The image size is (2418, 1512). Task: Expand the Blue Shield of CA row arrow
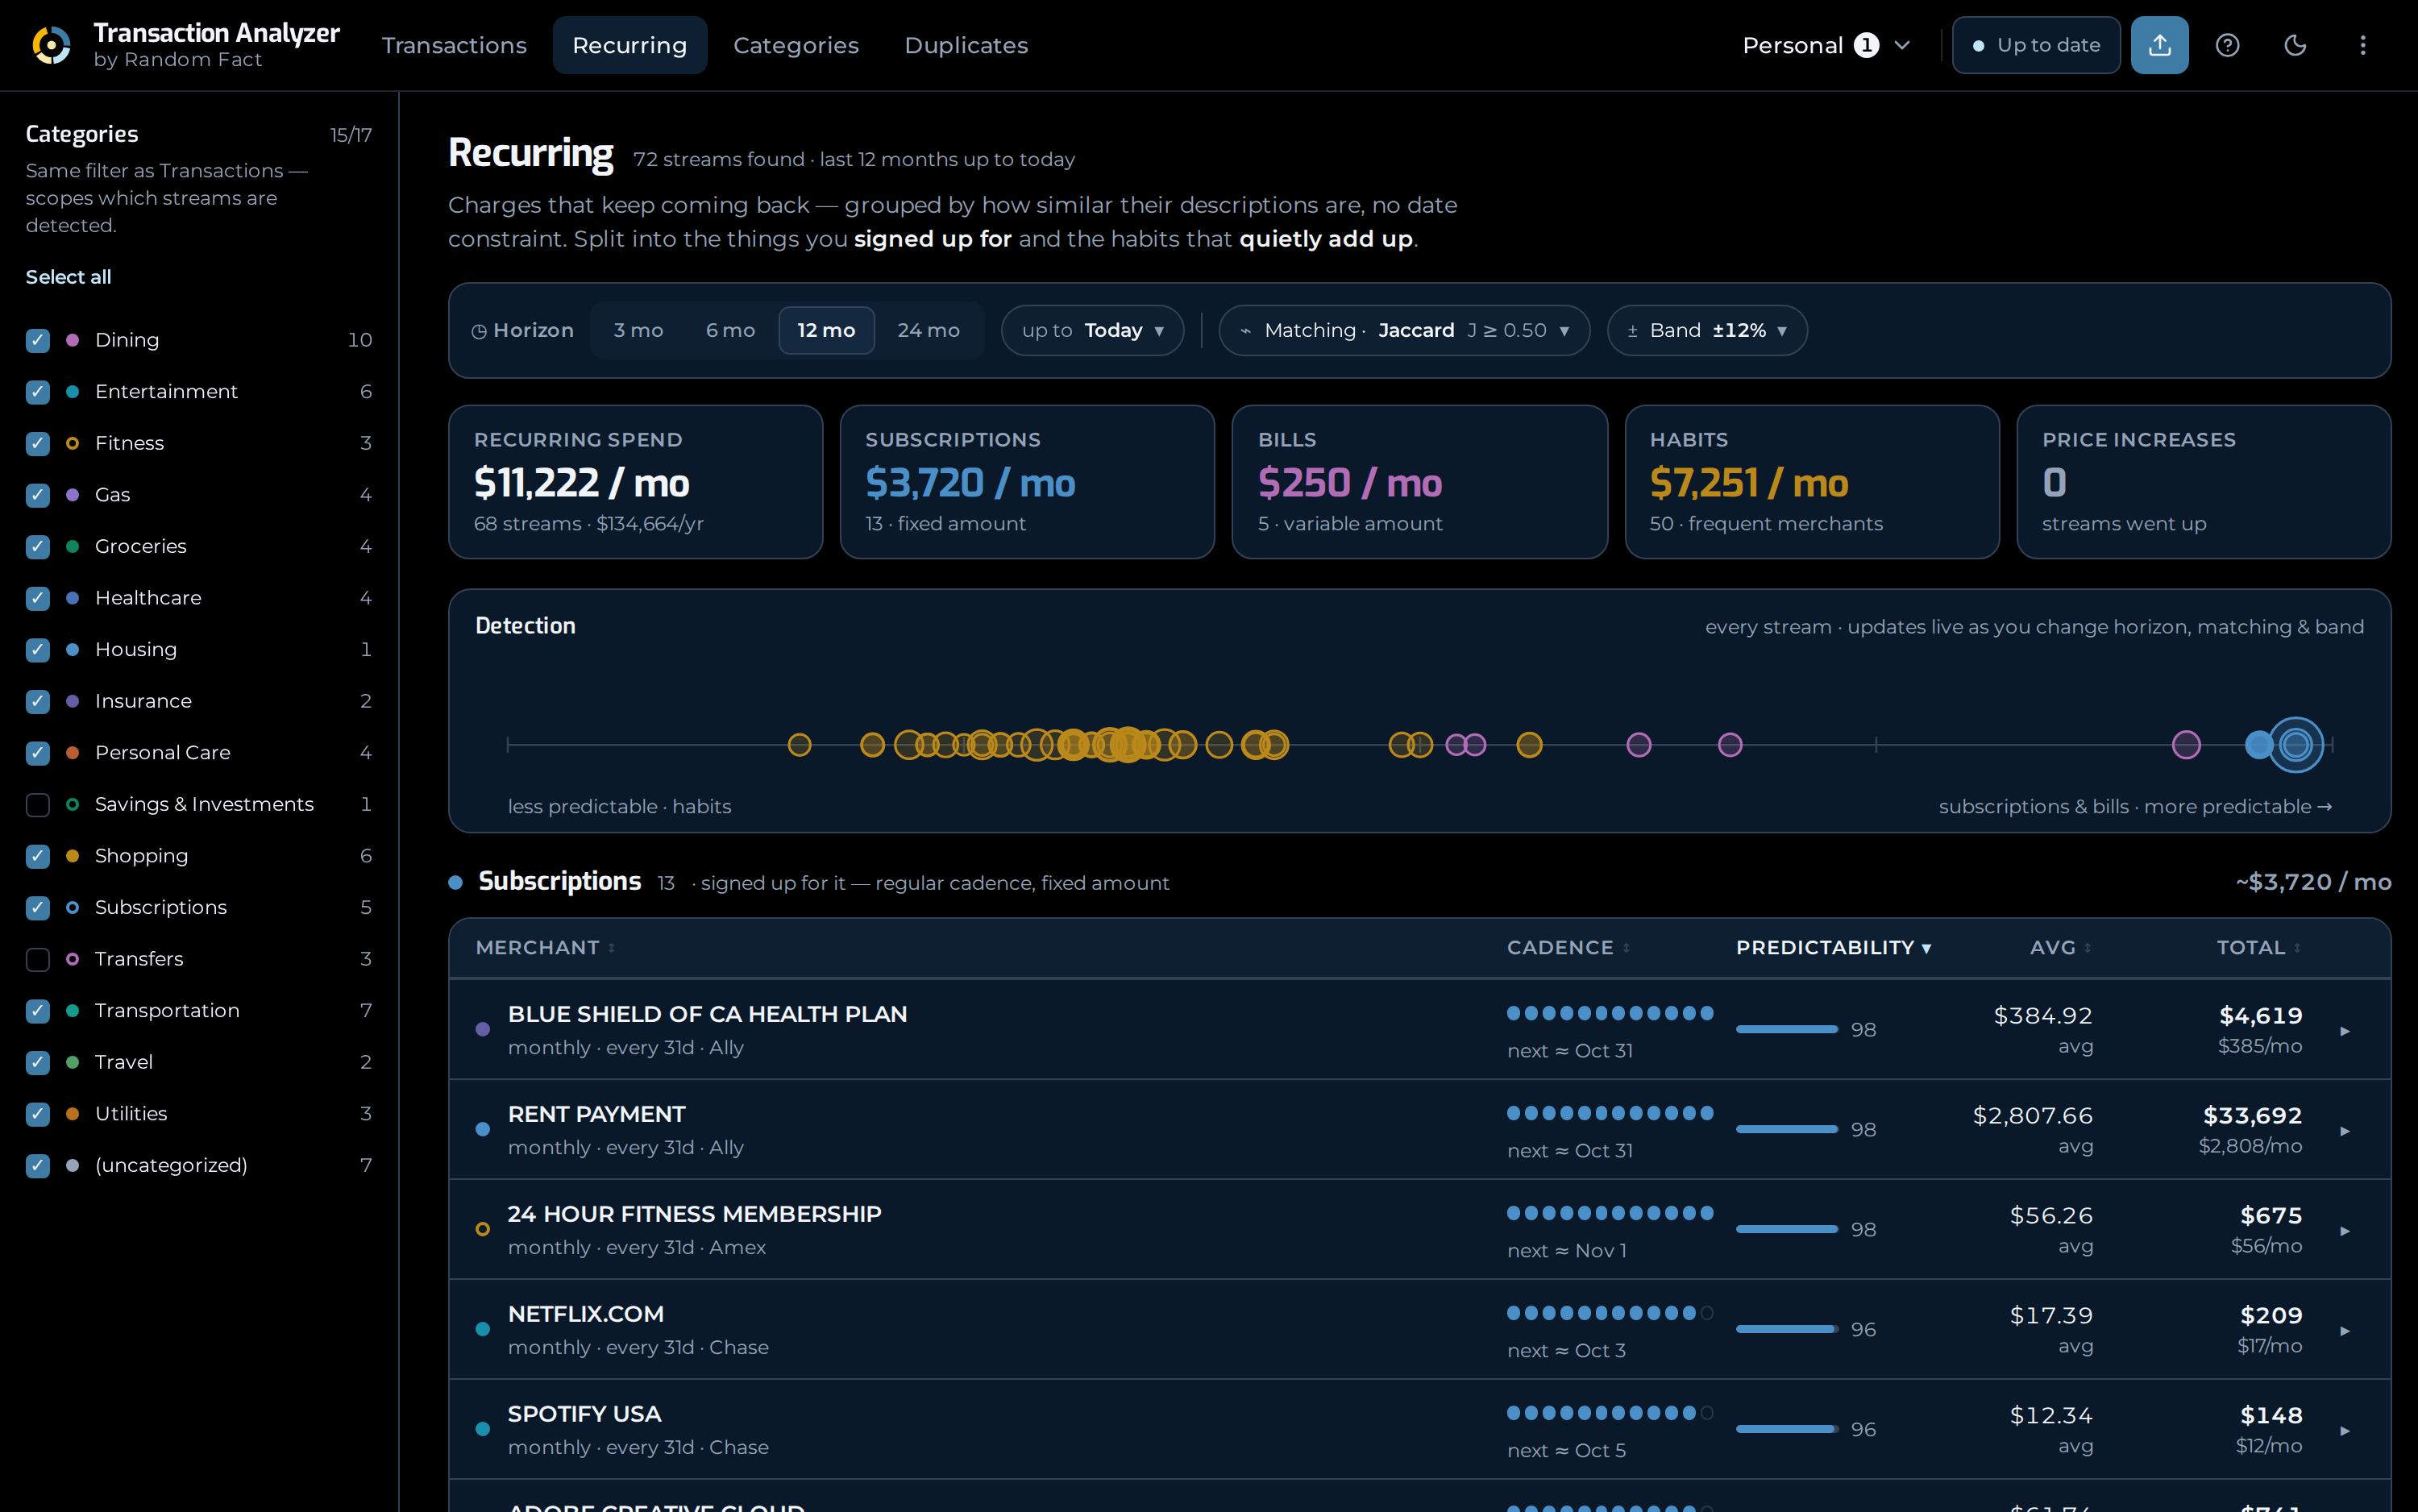2345,1030
